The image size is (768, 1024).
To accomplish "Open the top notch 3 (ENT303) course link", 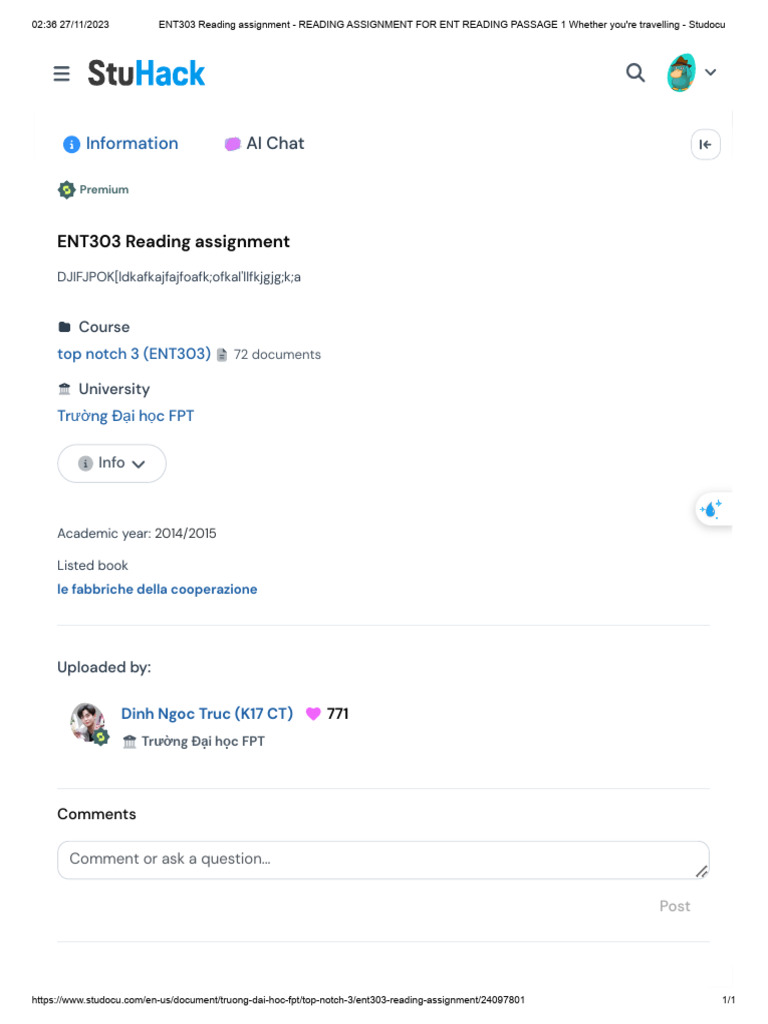I will [x=134, y=354].
